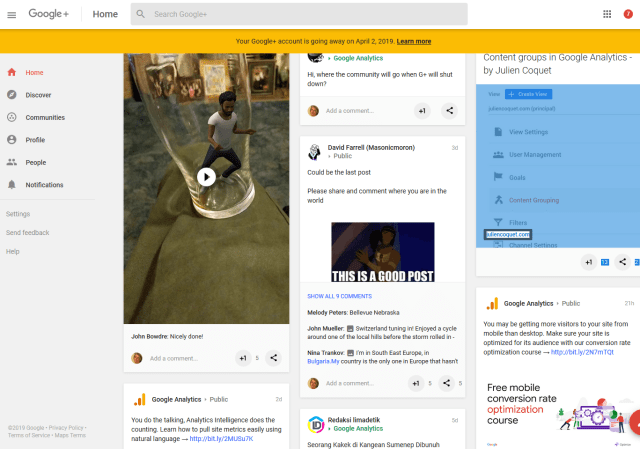
Task: Share the G+ shutdown question post
Action: (449, 111)
